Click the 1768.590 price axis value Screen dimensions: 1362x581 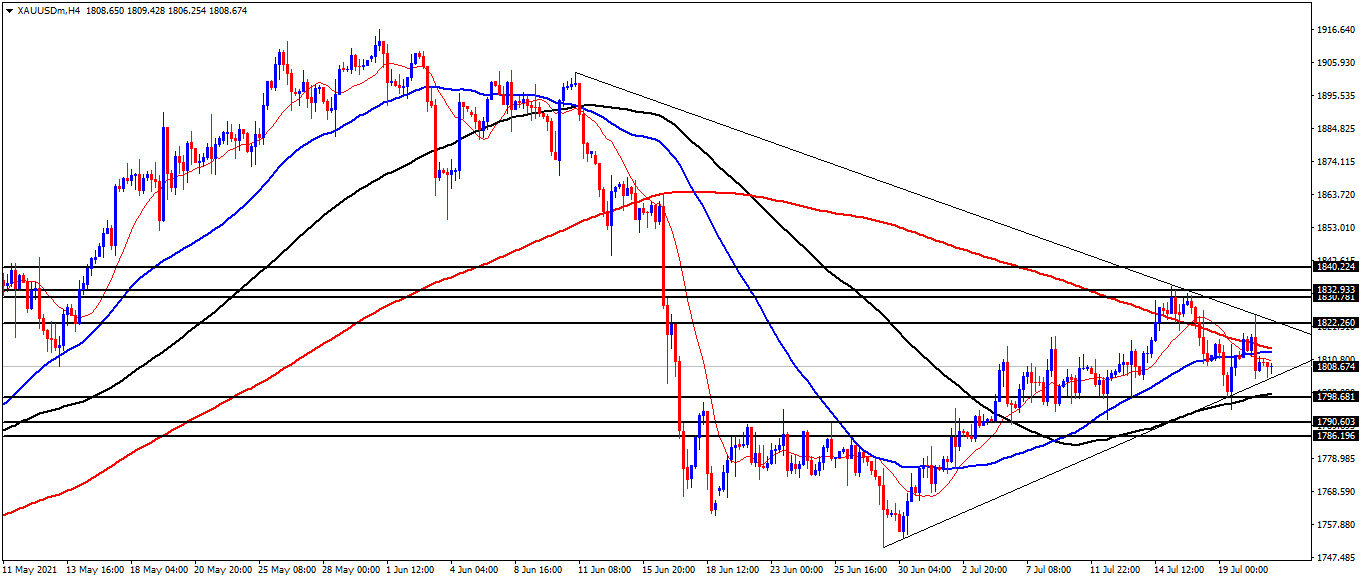point(1337,492)
